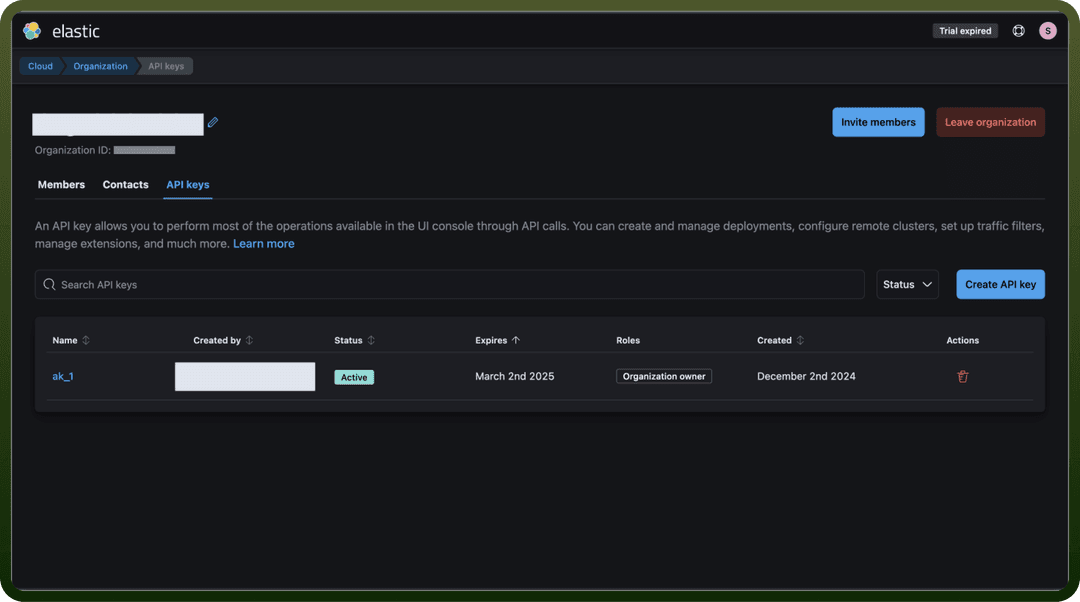The height and width of the screenshot is (602, 1080).
Task: Click the elastic wordmark text
Action: tap(76, 31)
